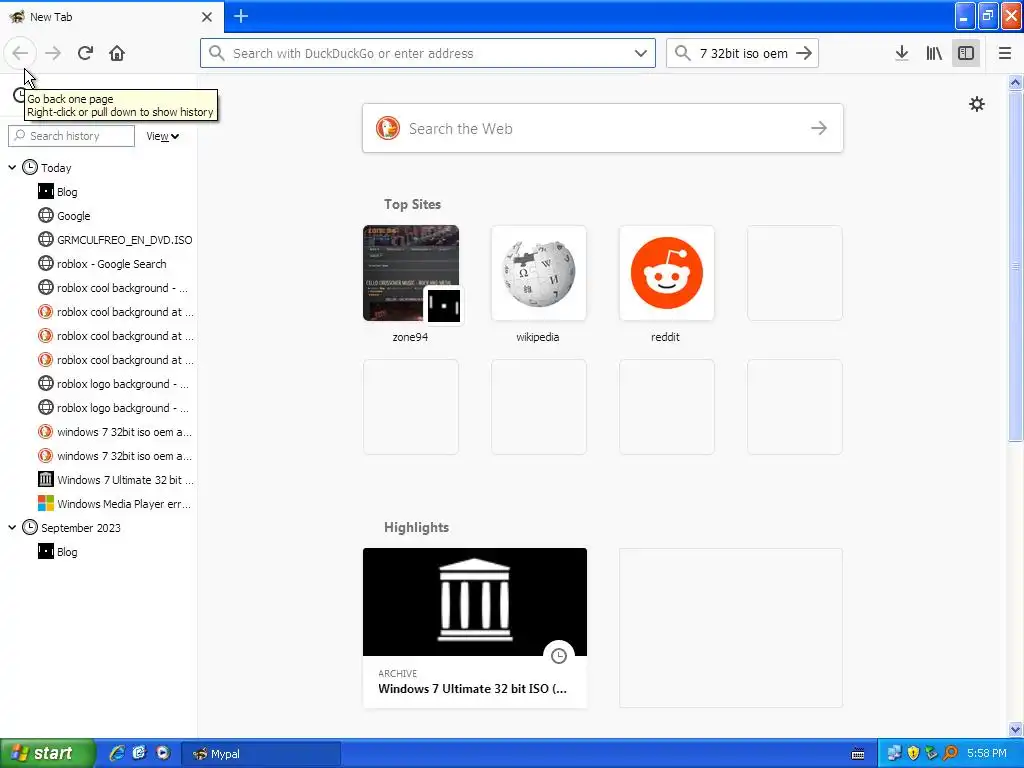Click the security shield tray icon
The image size is (1024, 768).
coord(912,753)
